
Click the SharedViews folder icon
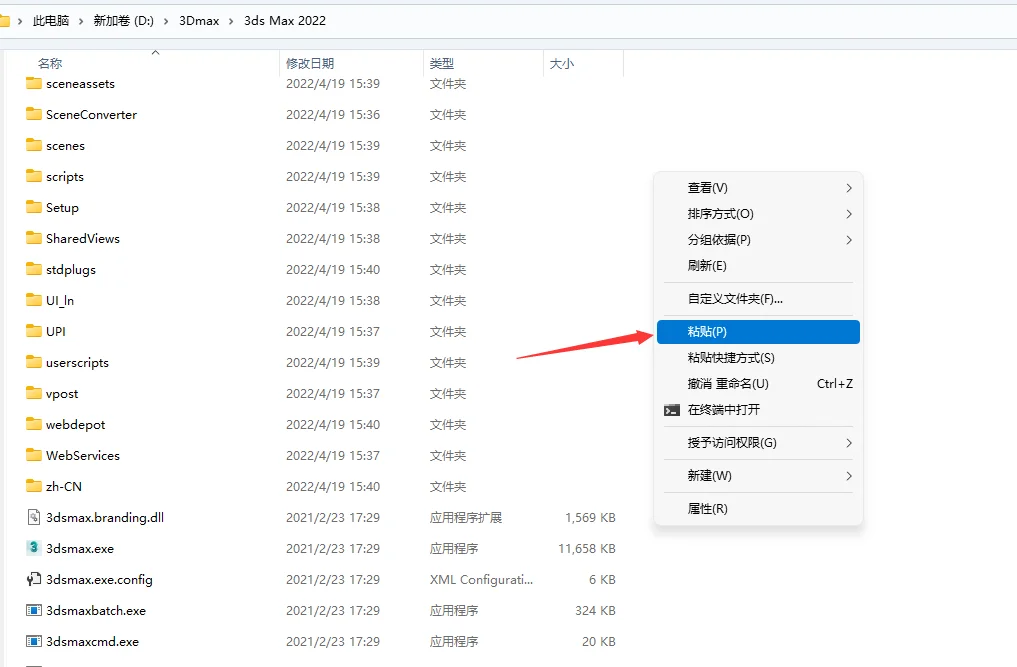point(34,238)
